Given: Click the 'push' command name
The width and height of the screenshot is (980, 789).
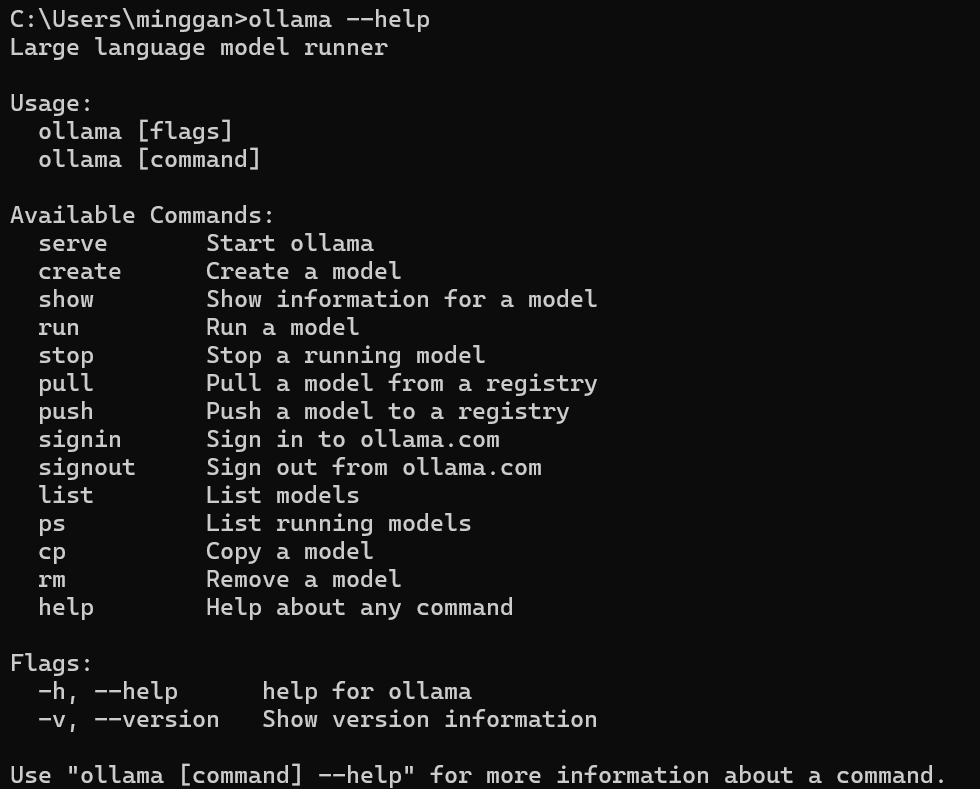Looking at the screenshot, I should point(66,412).
